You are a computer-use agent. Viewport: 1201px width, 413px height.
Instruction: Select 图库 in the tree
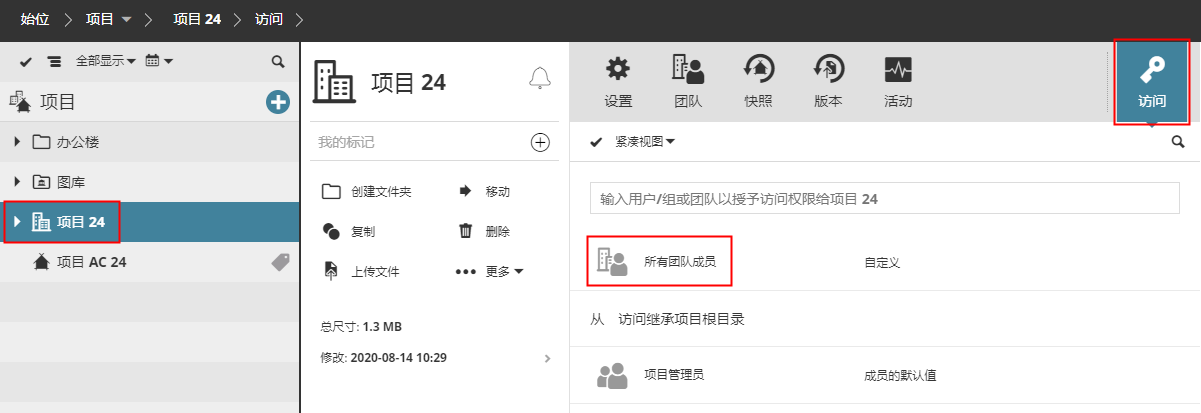[71, 182]
